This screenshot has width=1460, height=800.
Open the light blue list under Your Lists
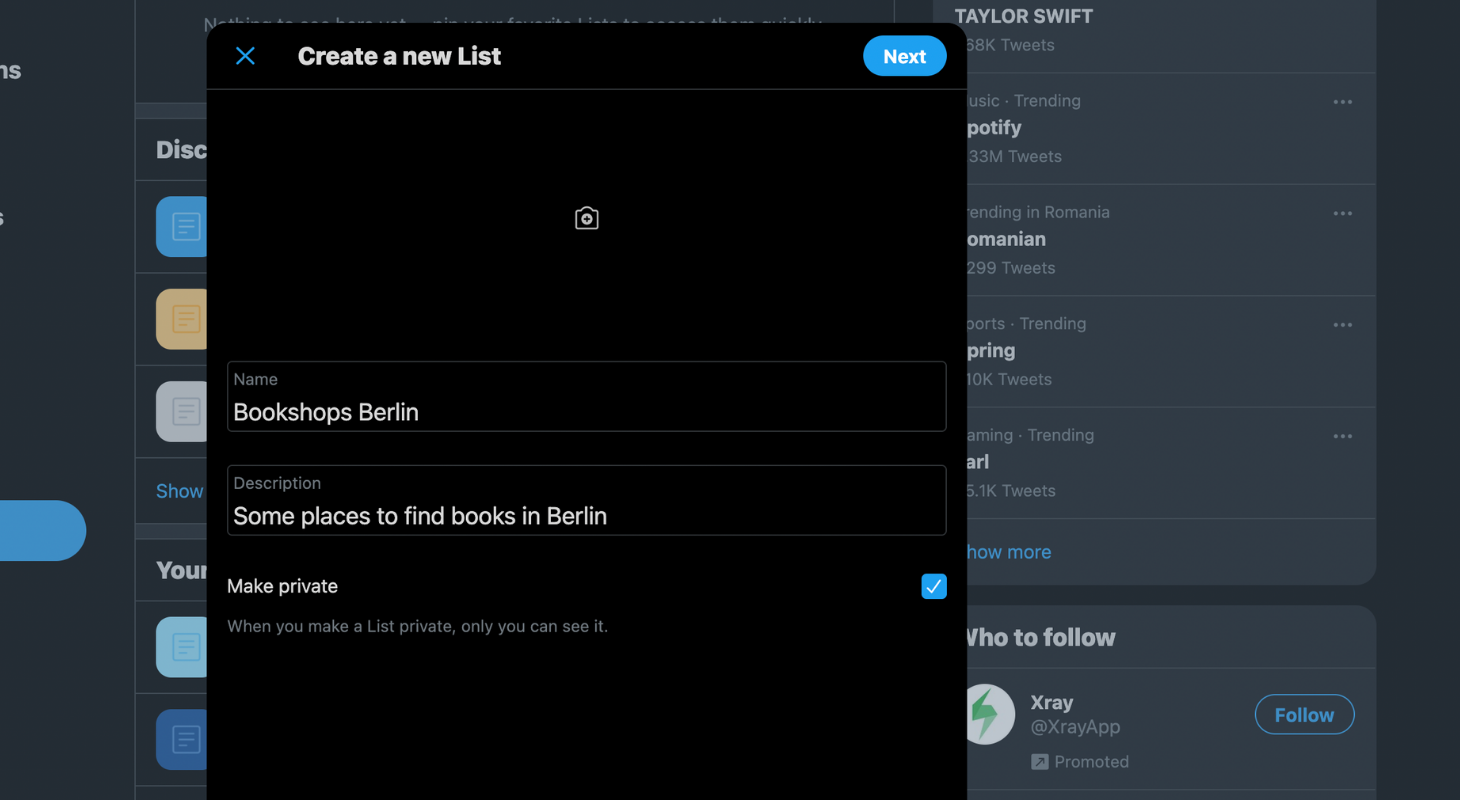coord(182,647)
